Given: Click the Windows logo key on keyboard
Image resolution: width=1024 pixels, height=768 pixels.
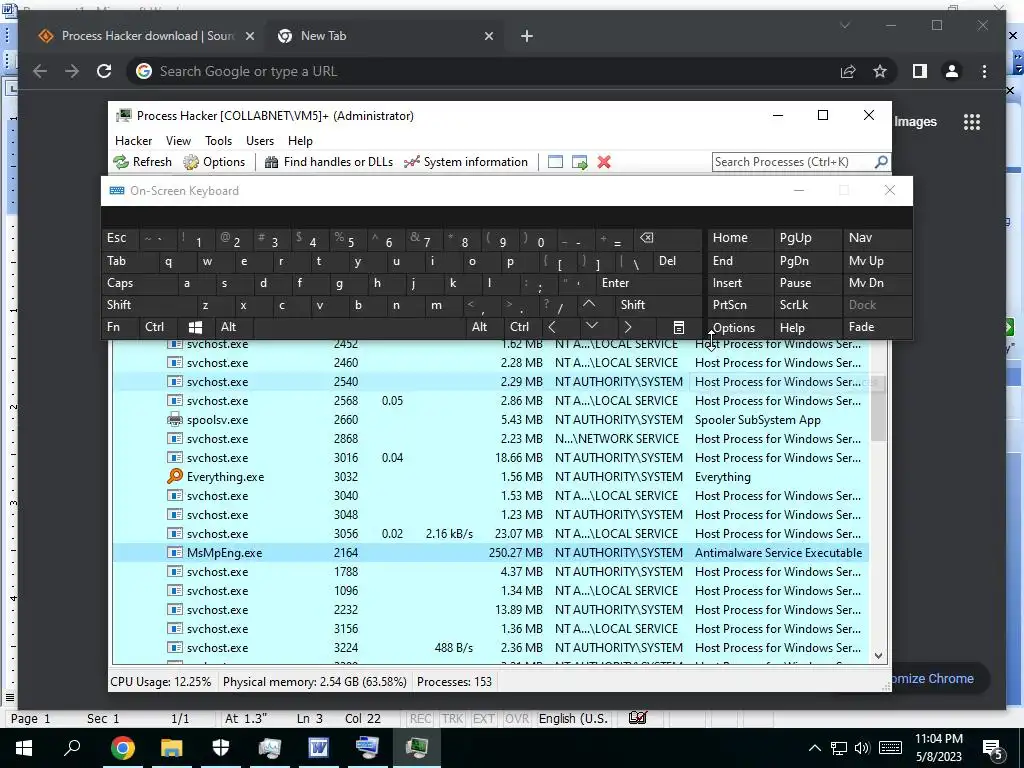Looking at the screenshot, I should click(195, 327).
